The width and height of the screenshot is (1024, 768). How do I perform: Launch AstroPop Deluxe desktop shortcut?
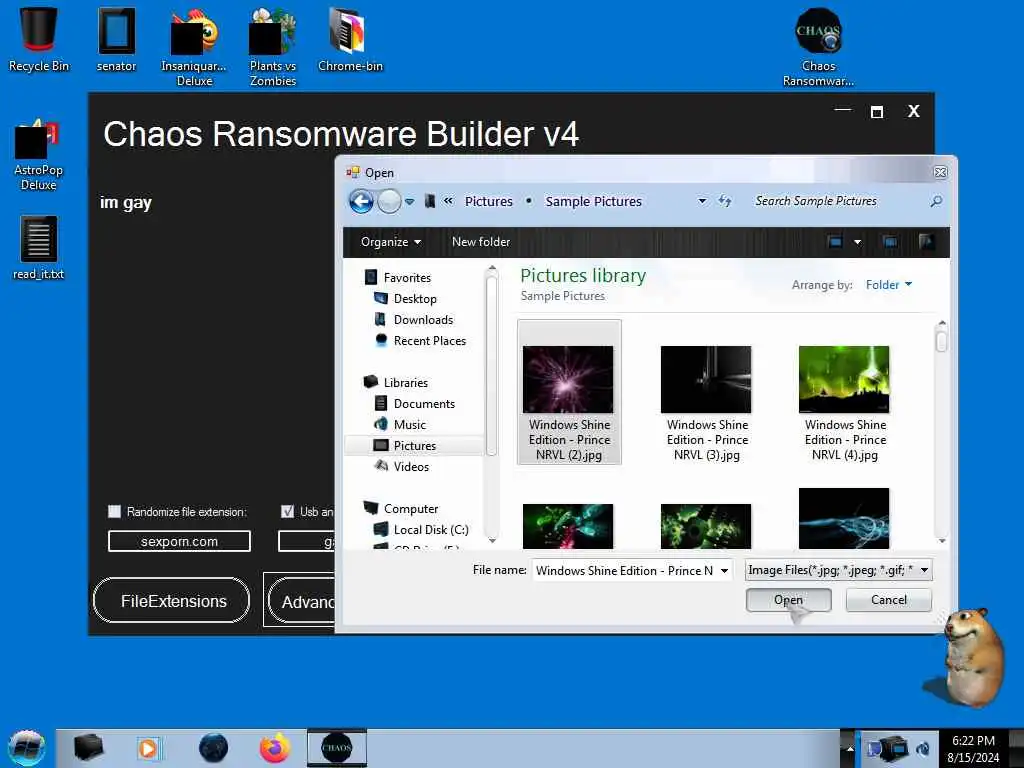[x=39, y=155]
